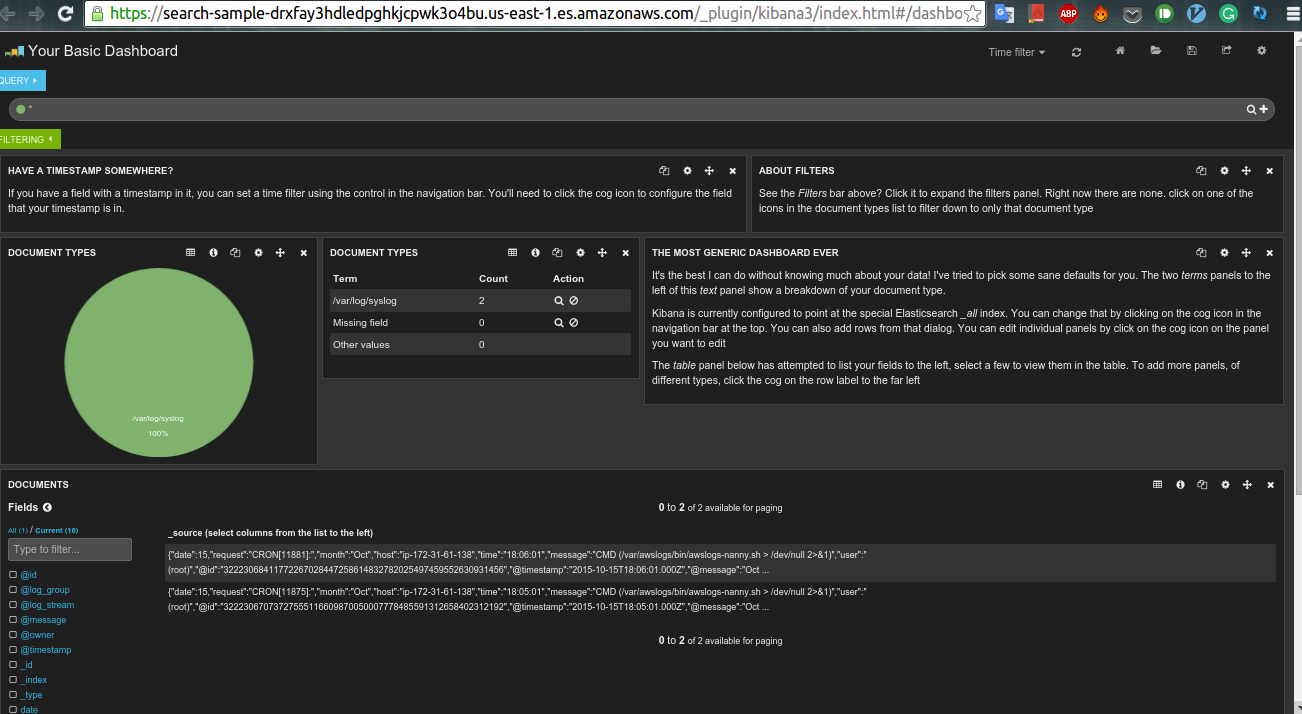The height and width of the screenshot is (714, 1302).
Task: Click magnifier in Missing field row
Action: click(559, 322)
